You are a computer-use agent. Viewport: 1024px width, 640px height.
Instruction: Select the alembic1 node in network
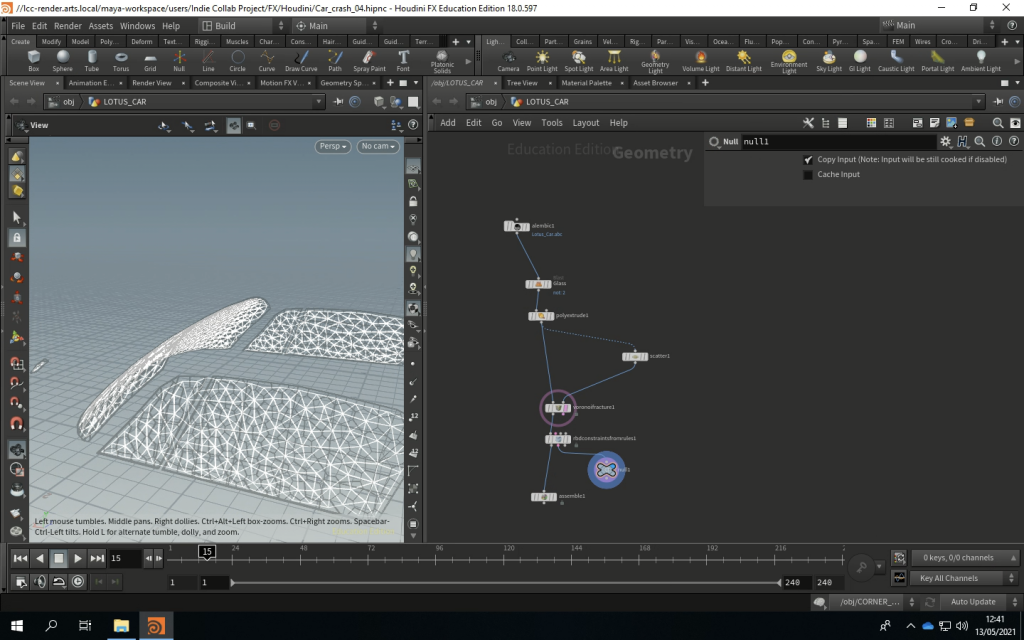pyautogui.click(x=516, y=227)
